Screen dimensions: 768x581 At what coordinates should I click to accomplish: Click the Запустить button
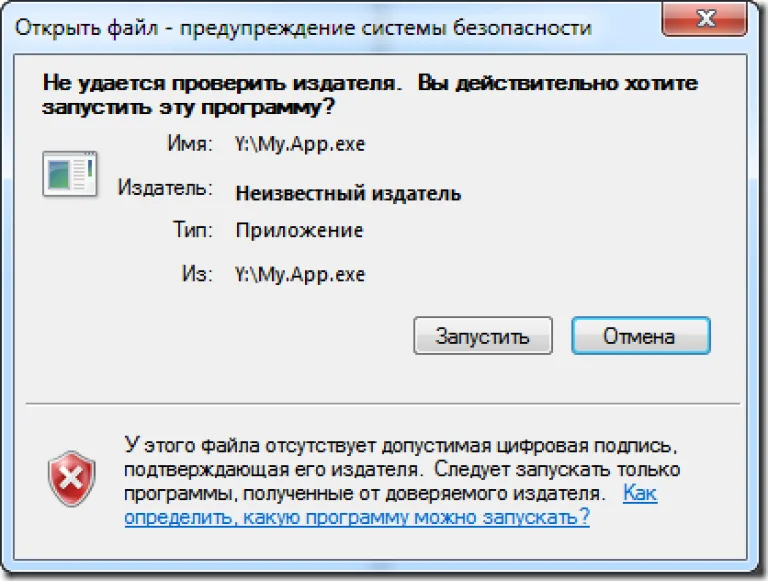(483, 336)
